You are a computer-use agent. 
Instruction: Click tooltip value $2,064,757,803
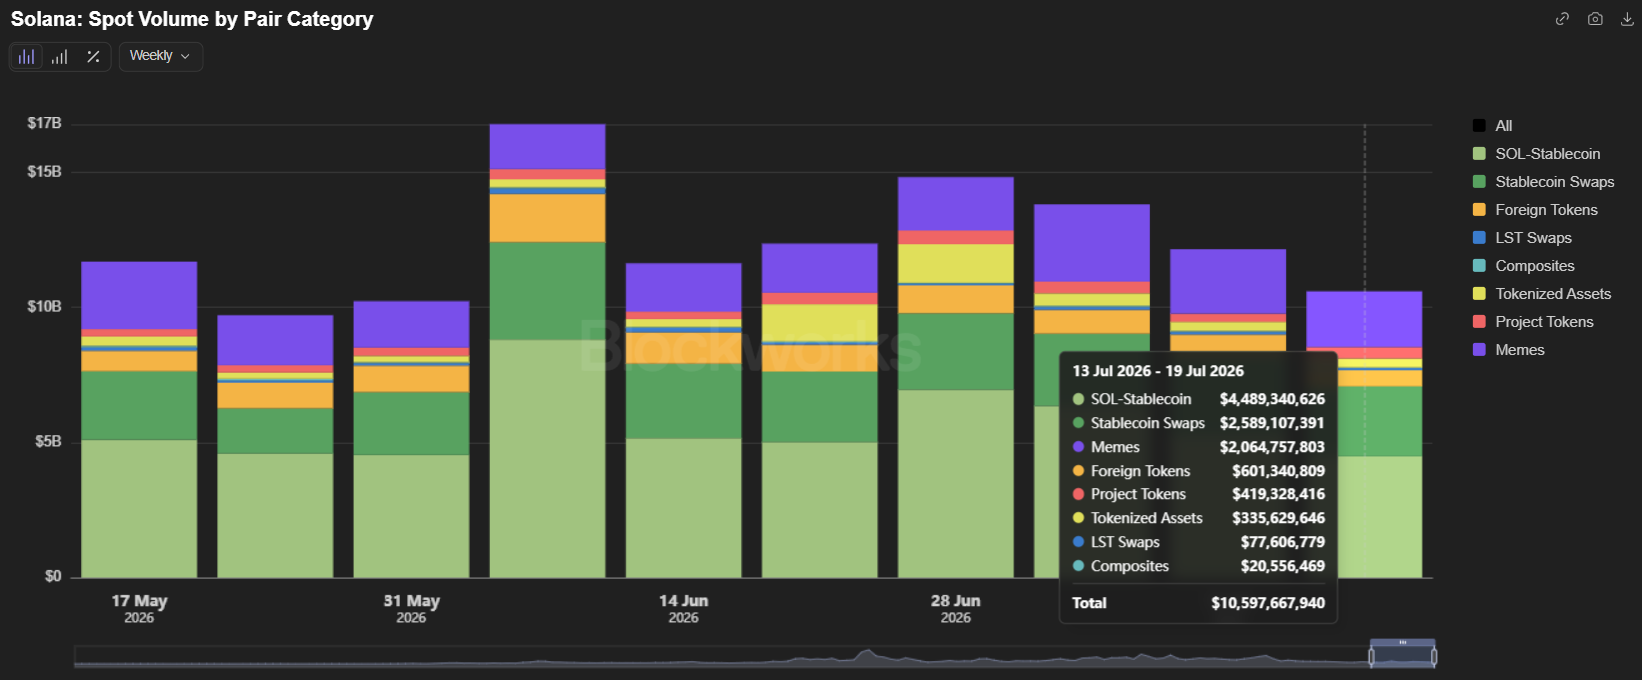point(1272,447)
